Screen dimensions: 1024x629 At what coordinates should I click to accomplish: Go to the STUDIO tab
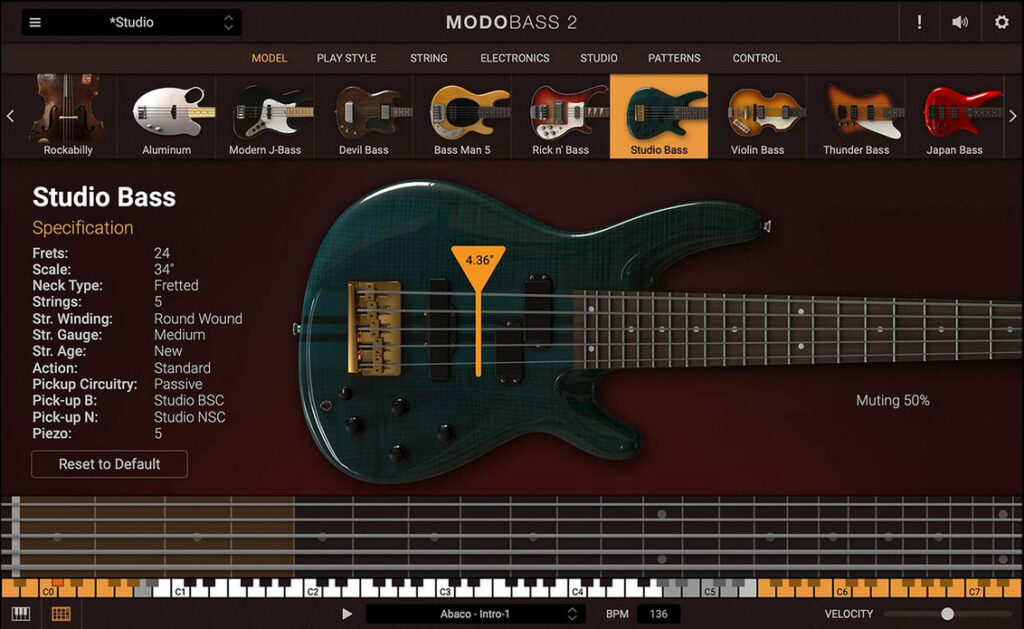pos(598,58)
